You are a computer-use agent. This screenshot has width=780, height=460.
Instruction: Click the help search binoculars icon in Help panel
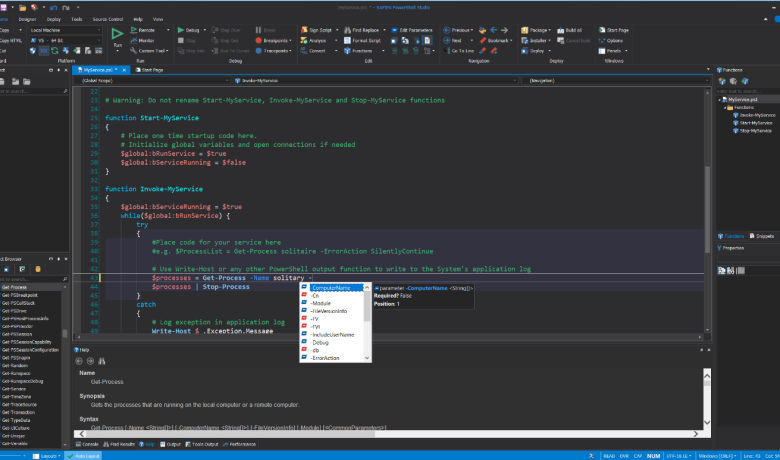(x=102, y=361)
